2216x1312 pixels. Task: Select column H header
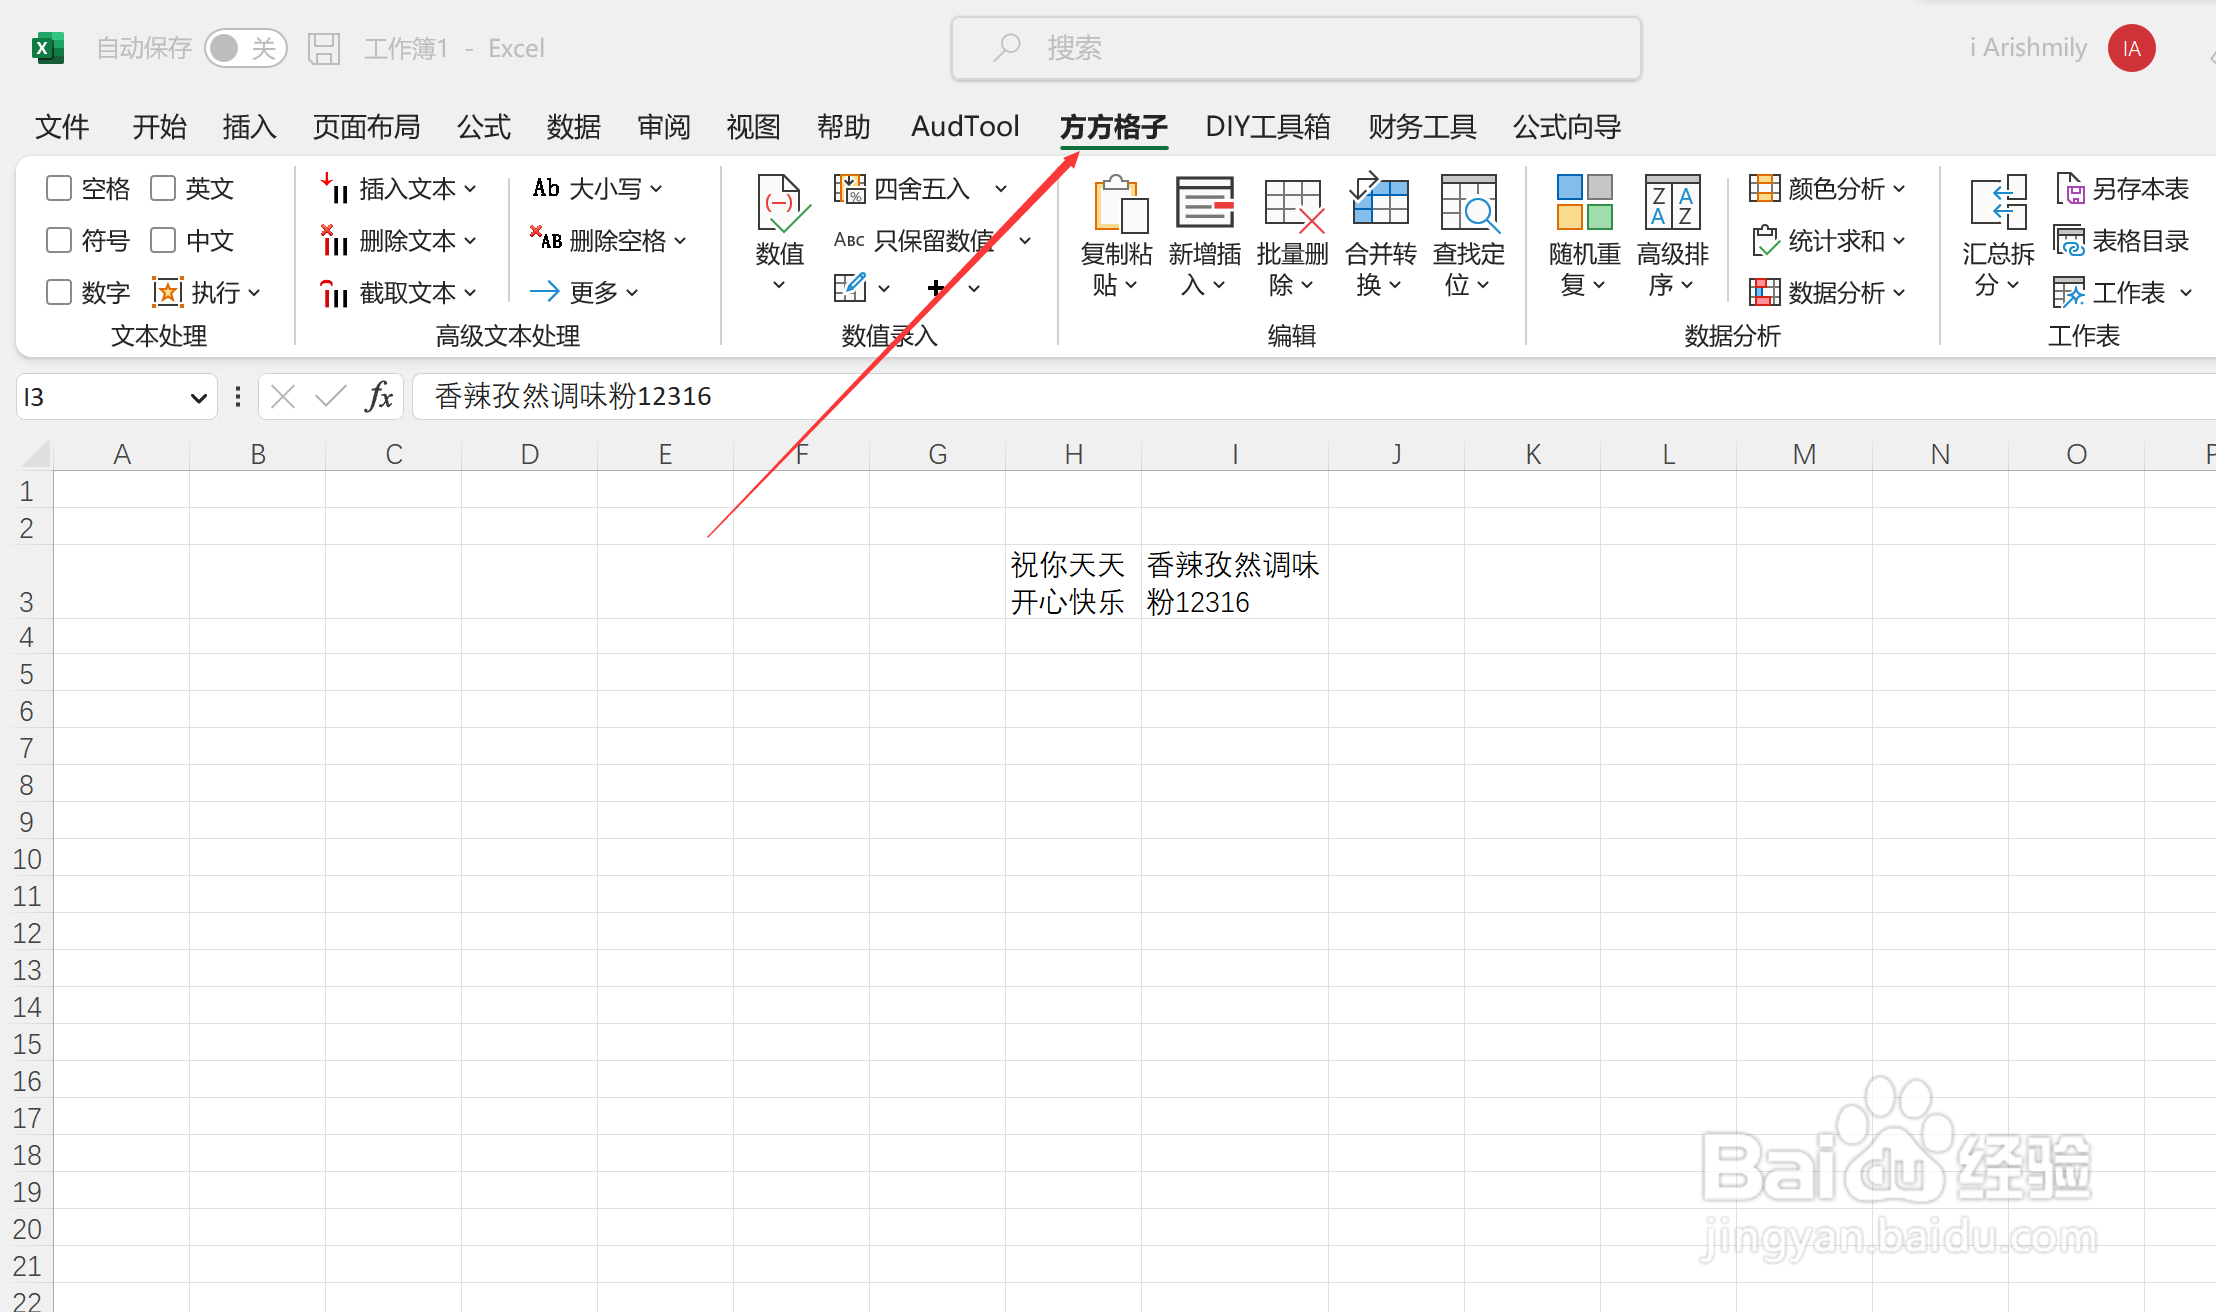(1073, 454)
